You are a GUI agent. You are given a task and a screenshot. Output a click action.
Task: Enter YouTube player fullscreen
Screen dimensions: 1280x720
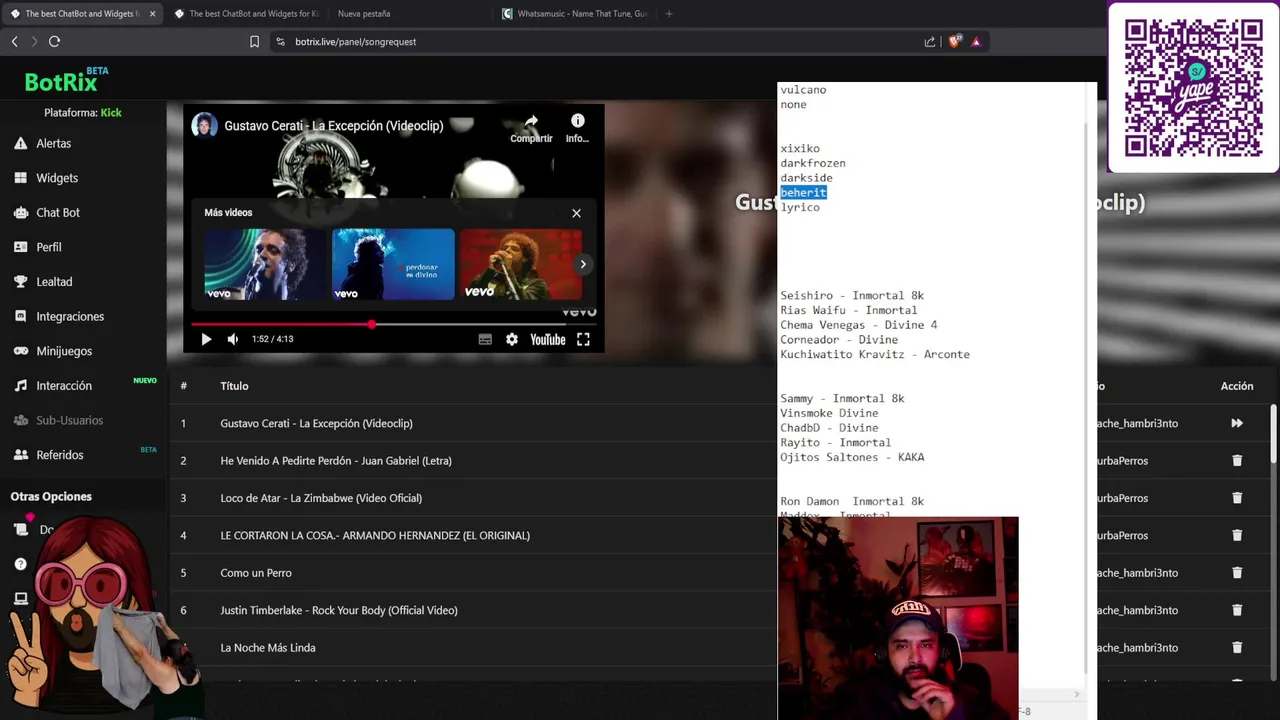click(x=583, y=339)
